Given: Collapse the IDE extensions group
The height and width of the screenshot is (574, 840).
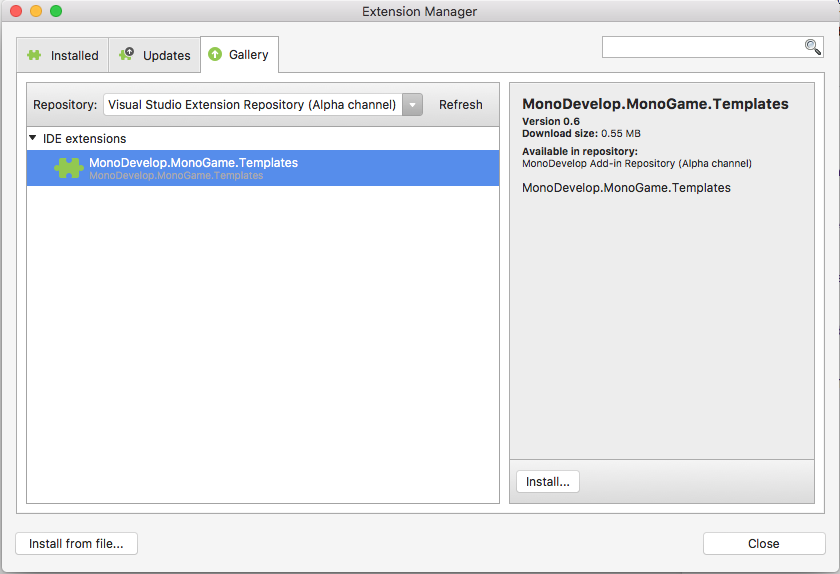Looking at the screenshot, I should click(33, 138).
